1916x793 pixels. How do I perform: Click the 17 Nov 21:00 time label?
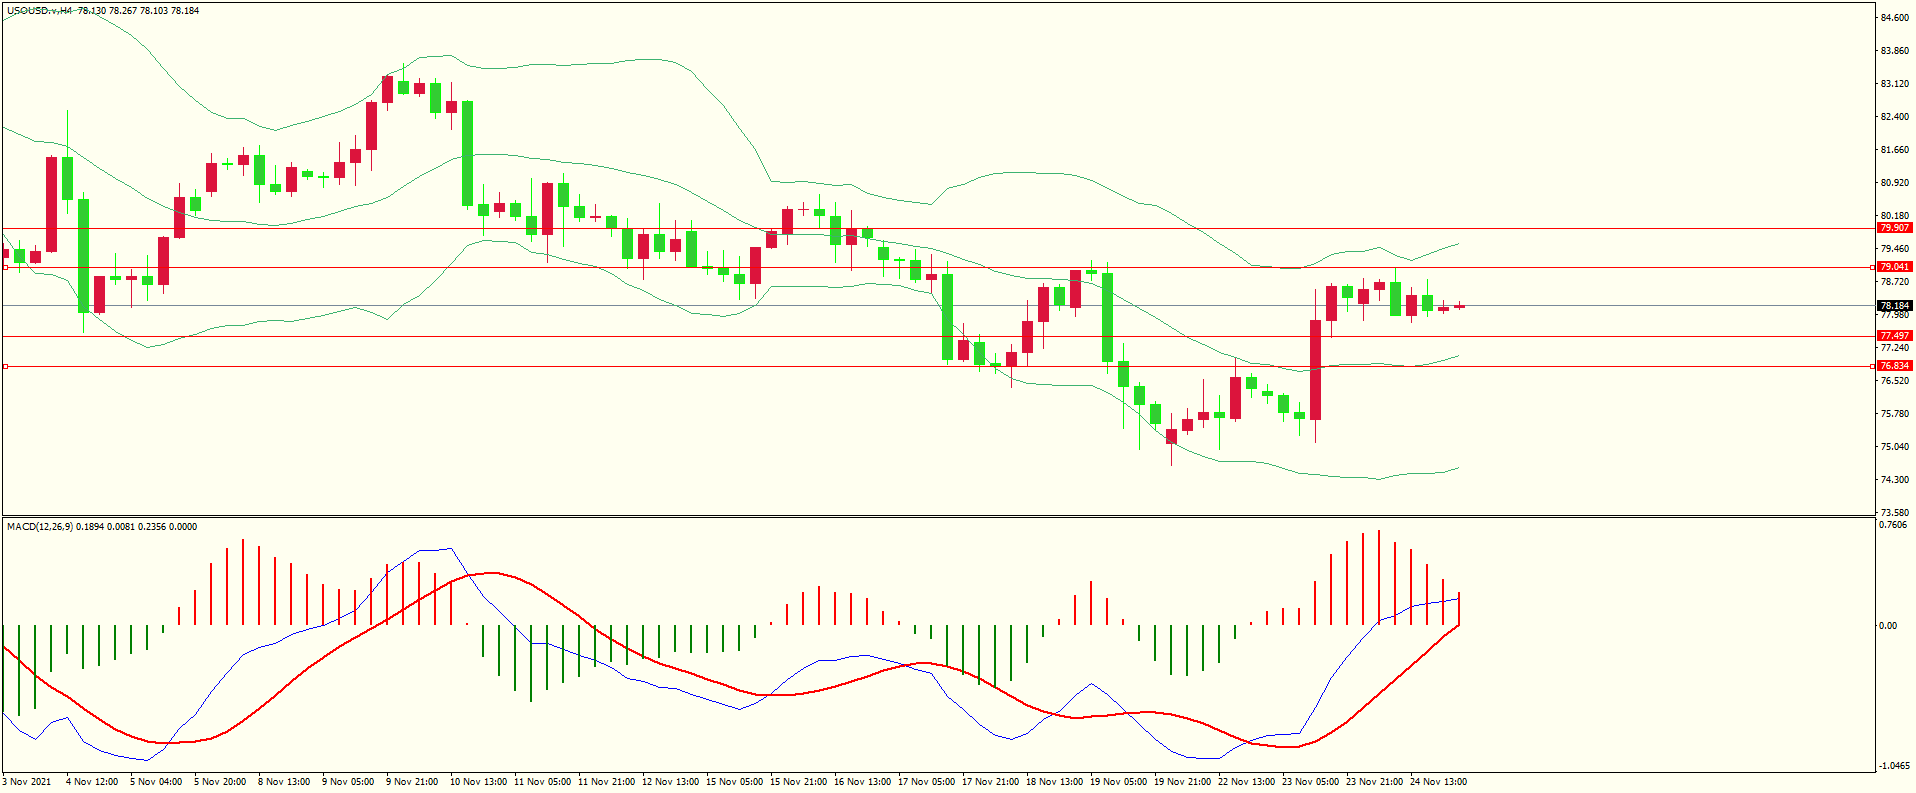tap(990, 782)
